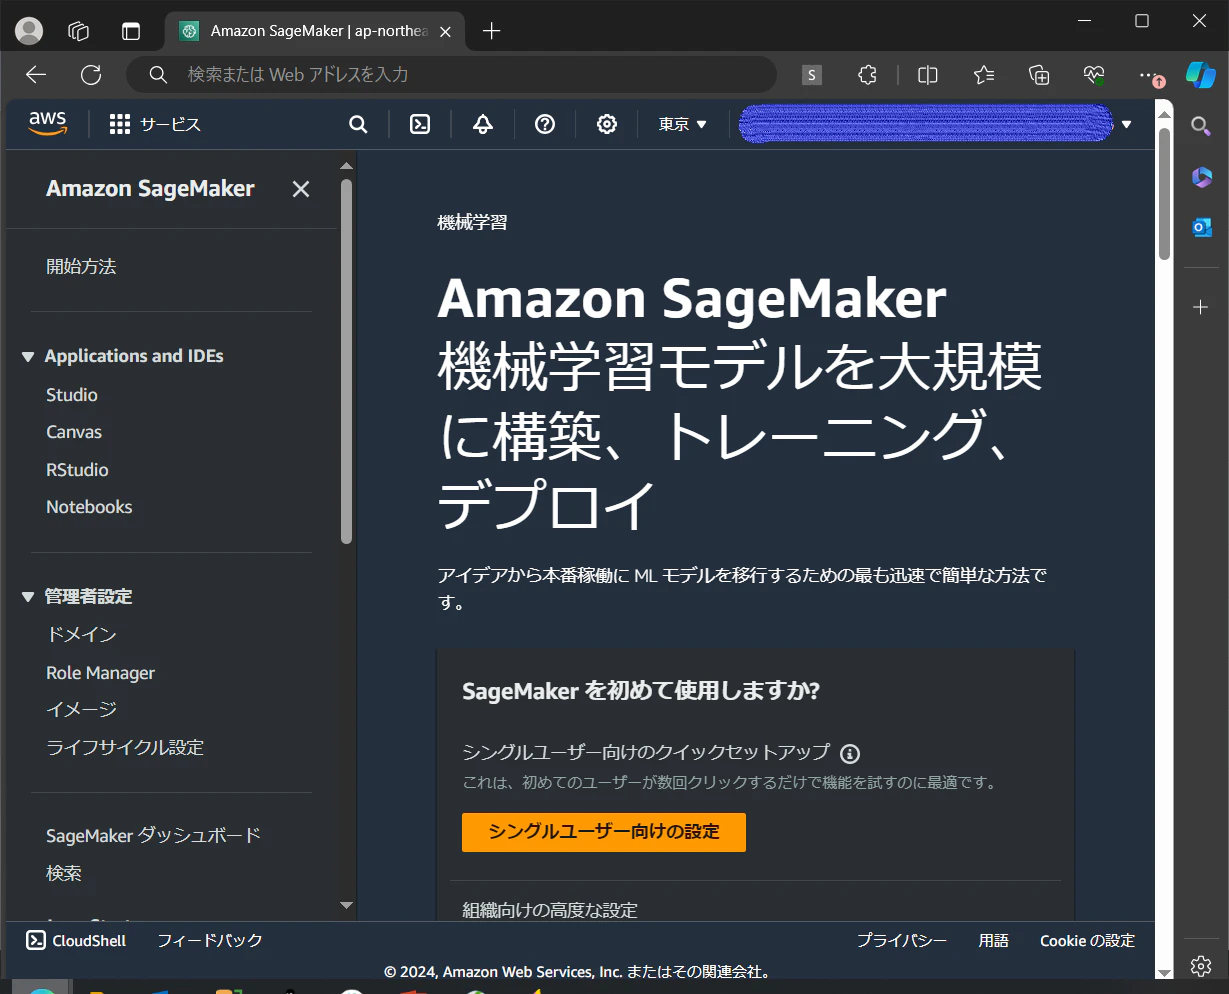Screen dimensions: 1229x994
Task: Open the Copilot sidebar icon
Action: pos(1200,75)
